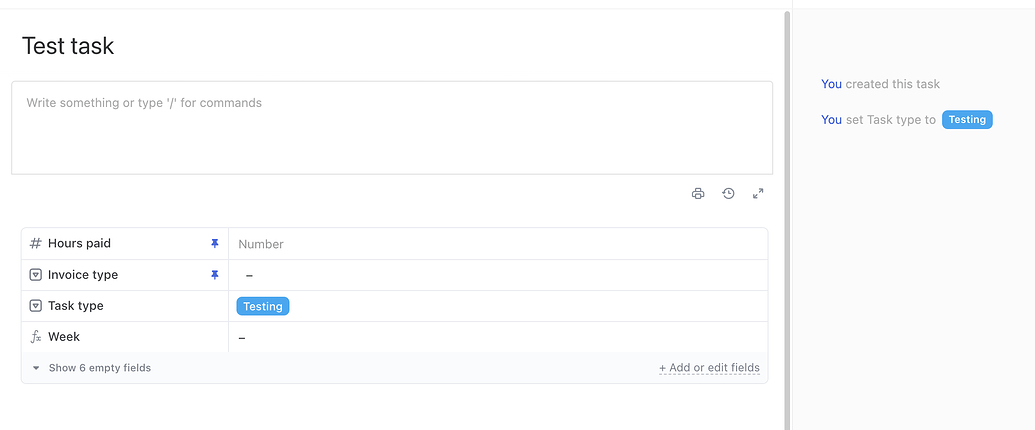Click the Testing tag in the activity feed
Viewport: 1035px width, 430px height.
pos(967,120)
